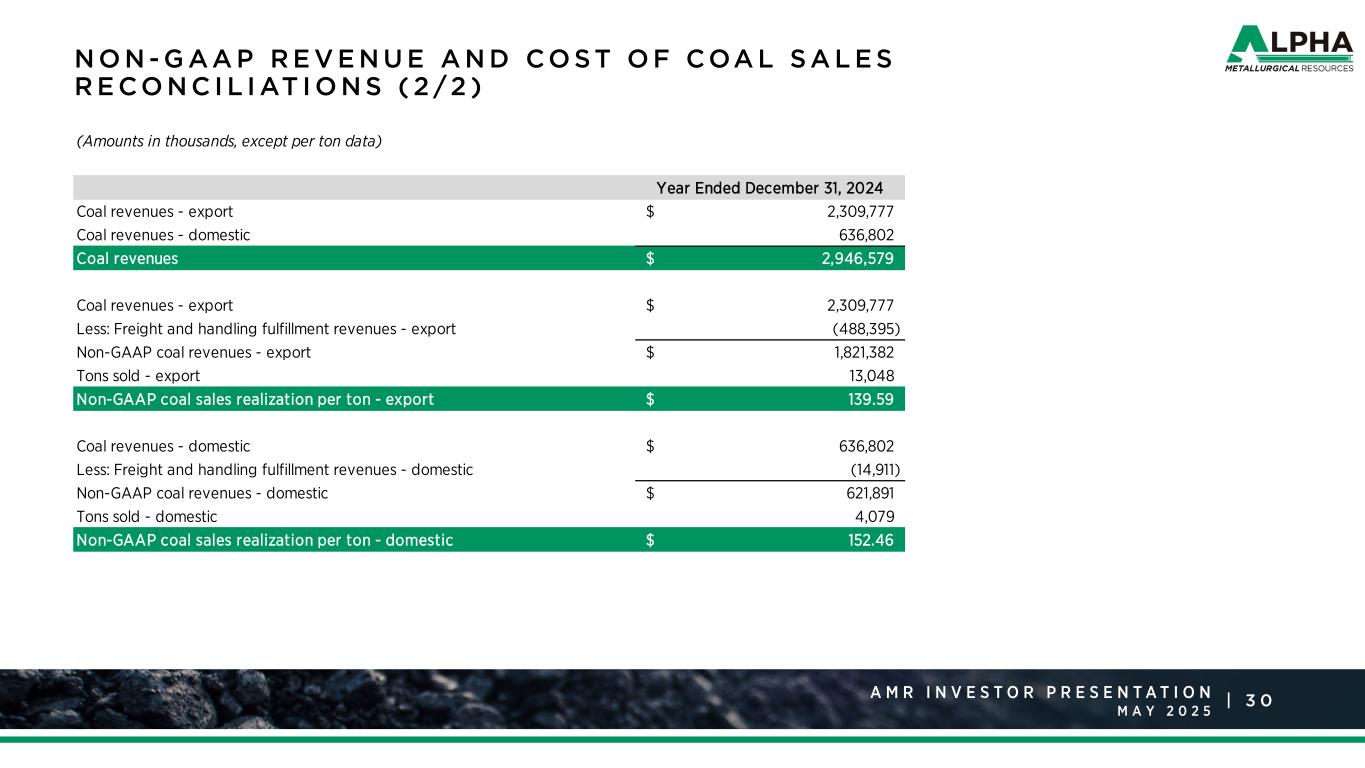Click the 'Tons sold - export' label
Image resolution: width=1365 pixels, height=768 pixels.
(138, 376)
